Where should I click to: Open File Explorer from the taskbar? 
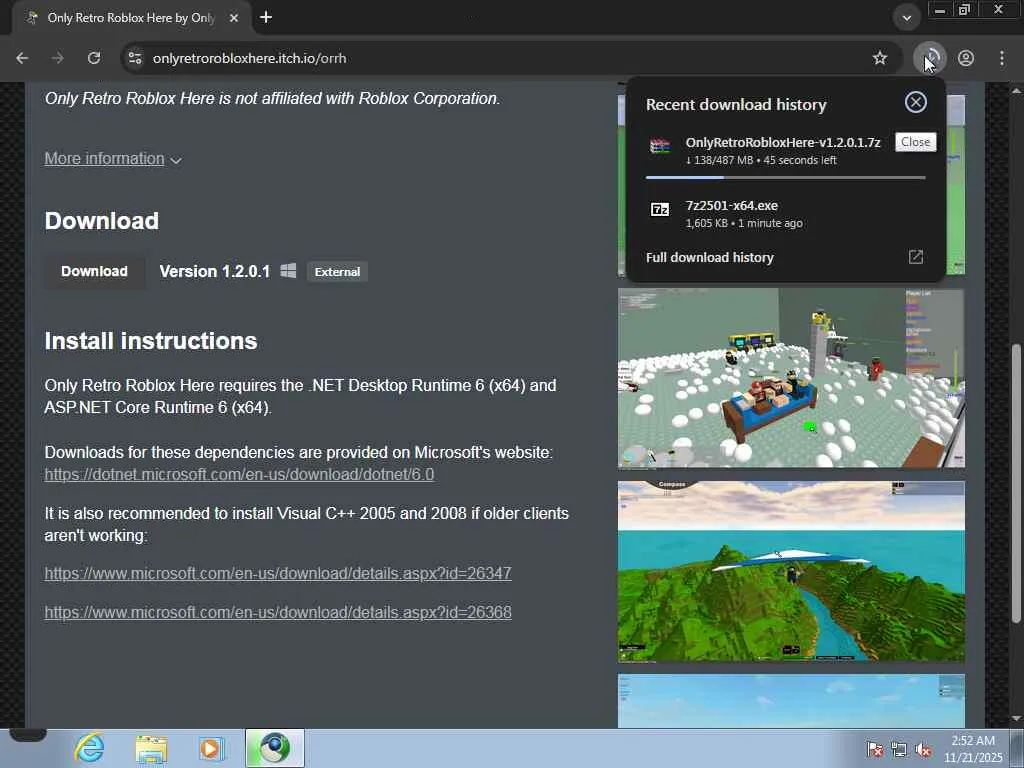tap(151, 748)
